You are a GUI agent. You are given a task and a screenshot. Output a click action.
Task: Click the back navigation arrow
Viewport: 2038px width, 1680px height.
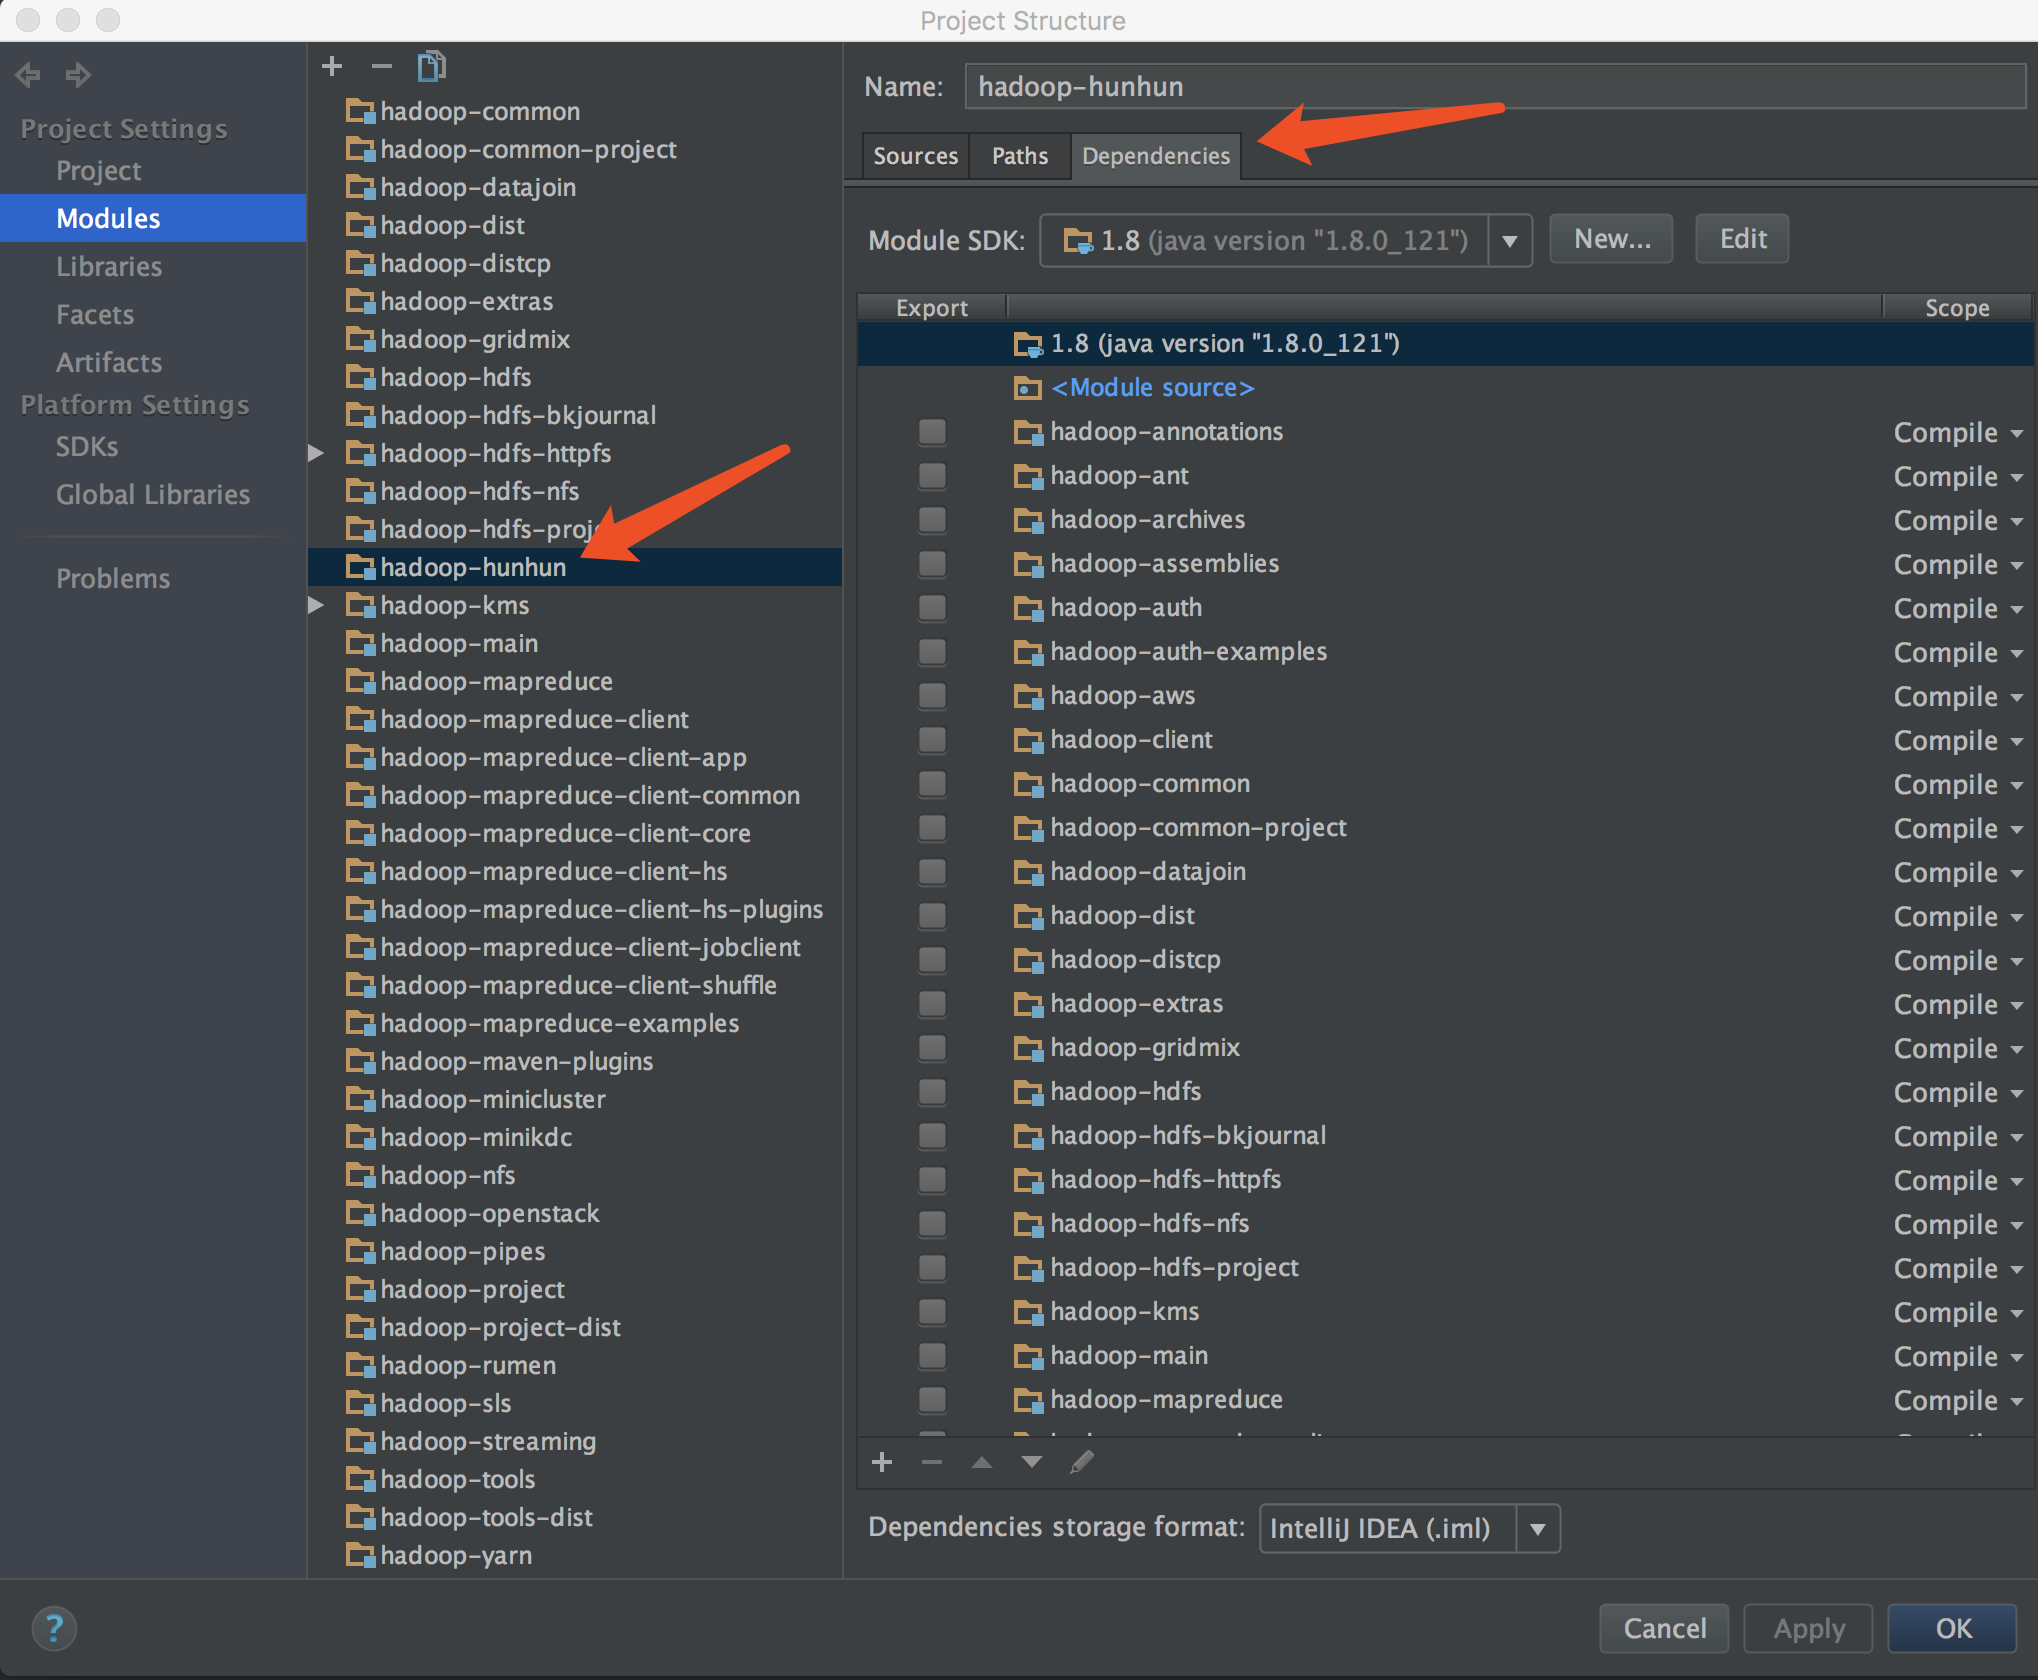pos(28,74)
